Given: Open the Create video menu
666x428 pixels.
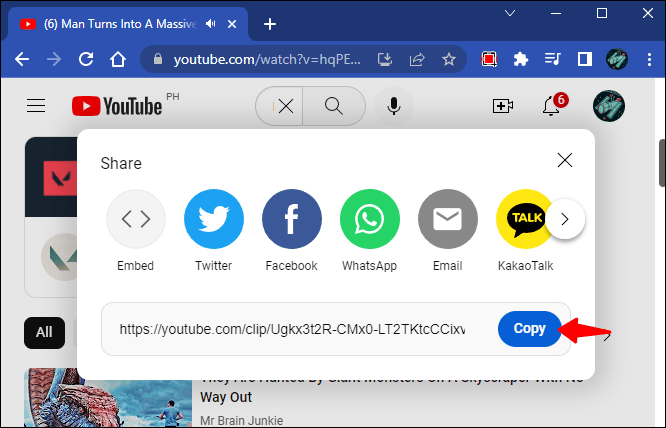Looking at the screenshot, I should (x=502, y=106).
